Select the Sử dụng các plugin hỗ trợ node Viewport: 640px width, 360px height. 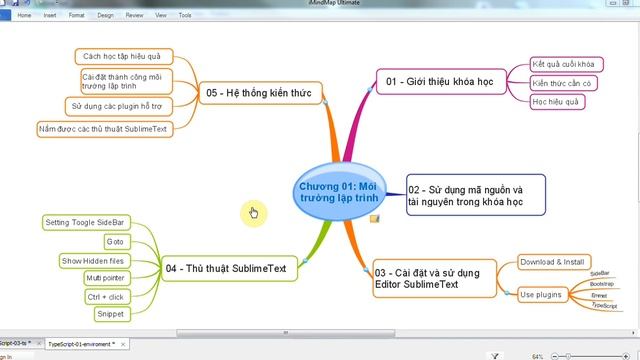point(119,106)
